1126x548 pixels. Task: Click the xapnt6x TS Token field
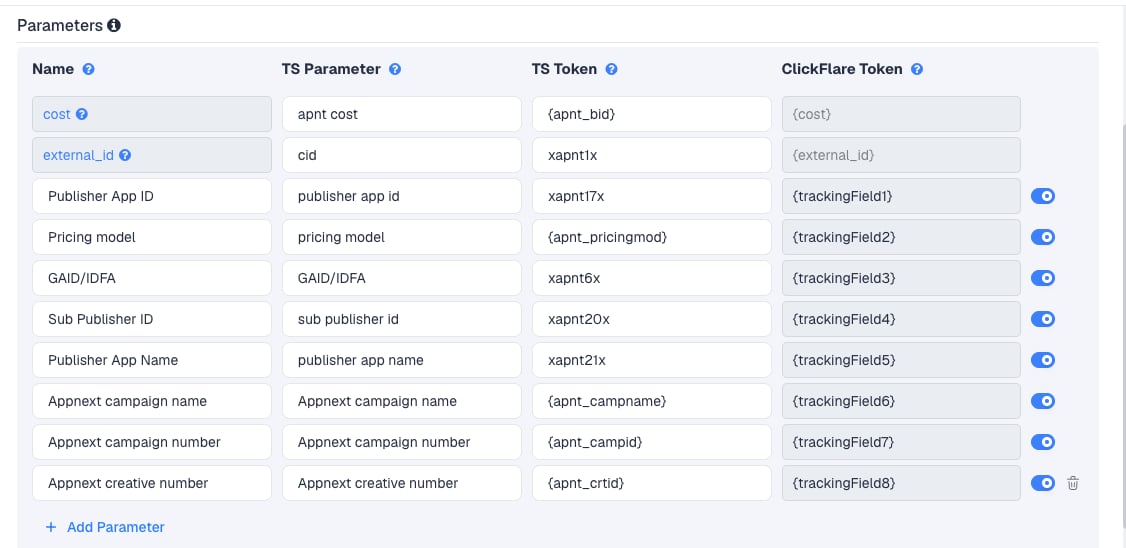(x=652, y=278)
